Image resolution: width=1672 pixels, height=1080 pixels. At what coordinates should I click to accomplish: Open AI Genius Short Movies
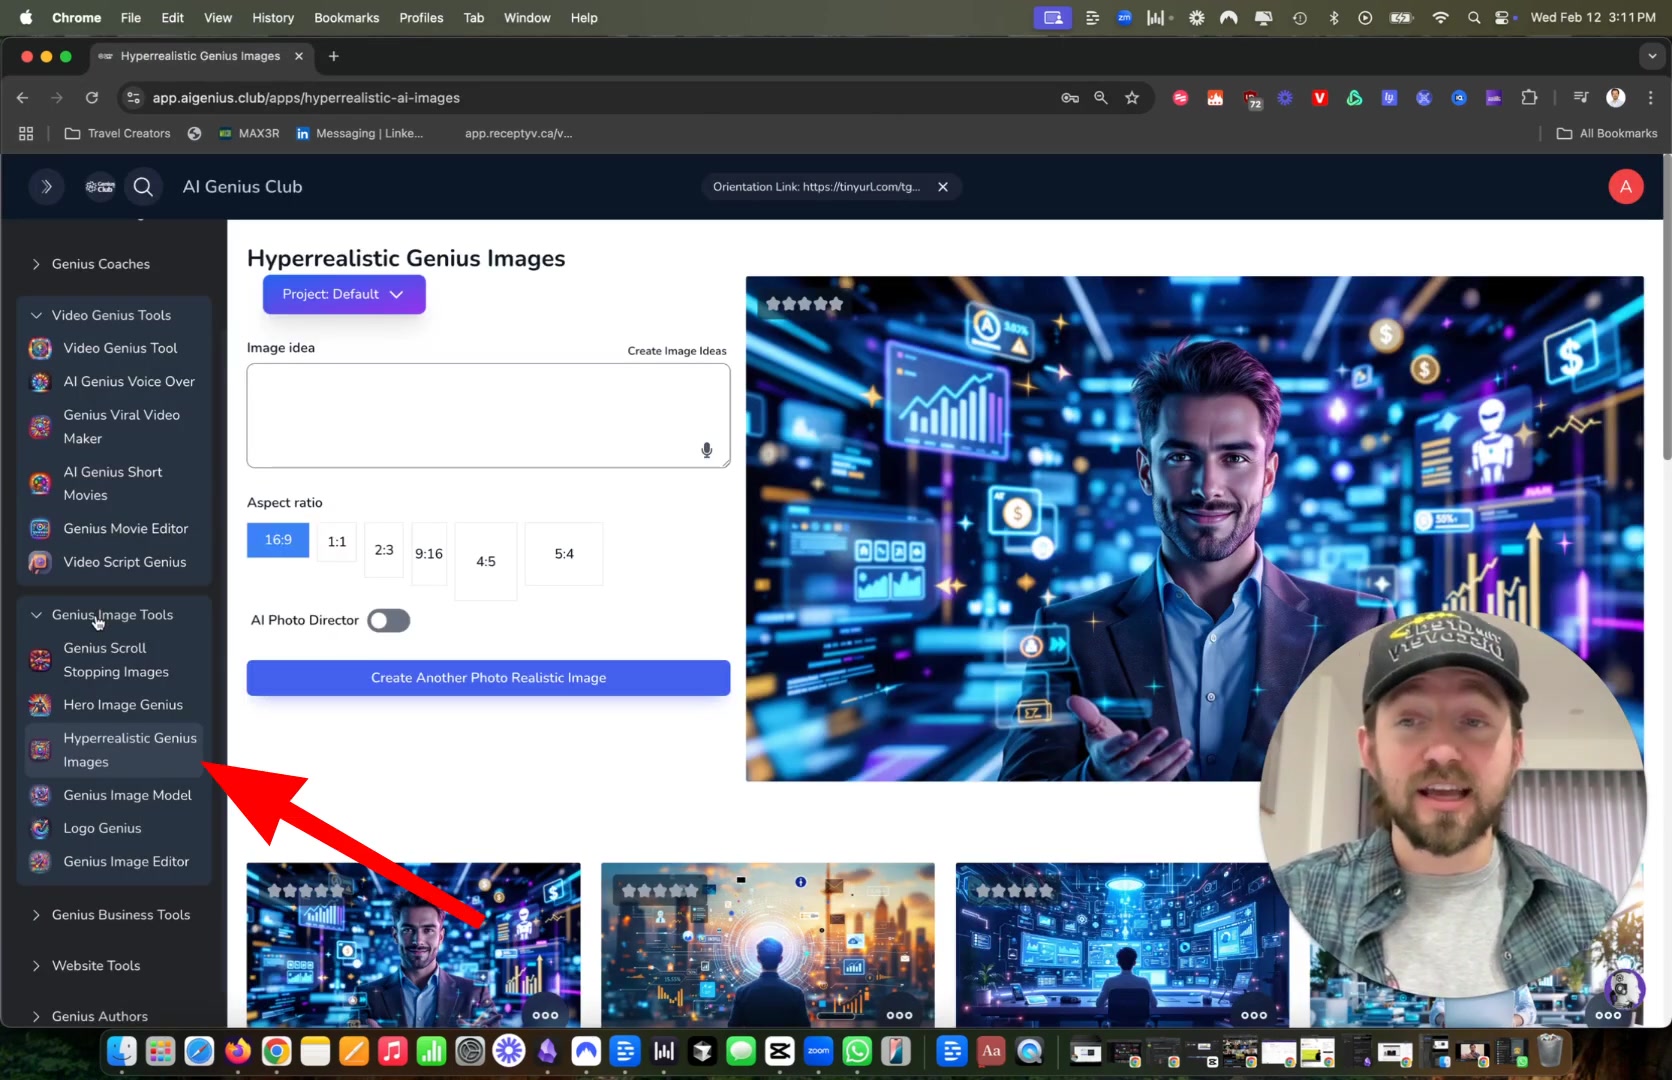114,484
